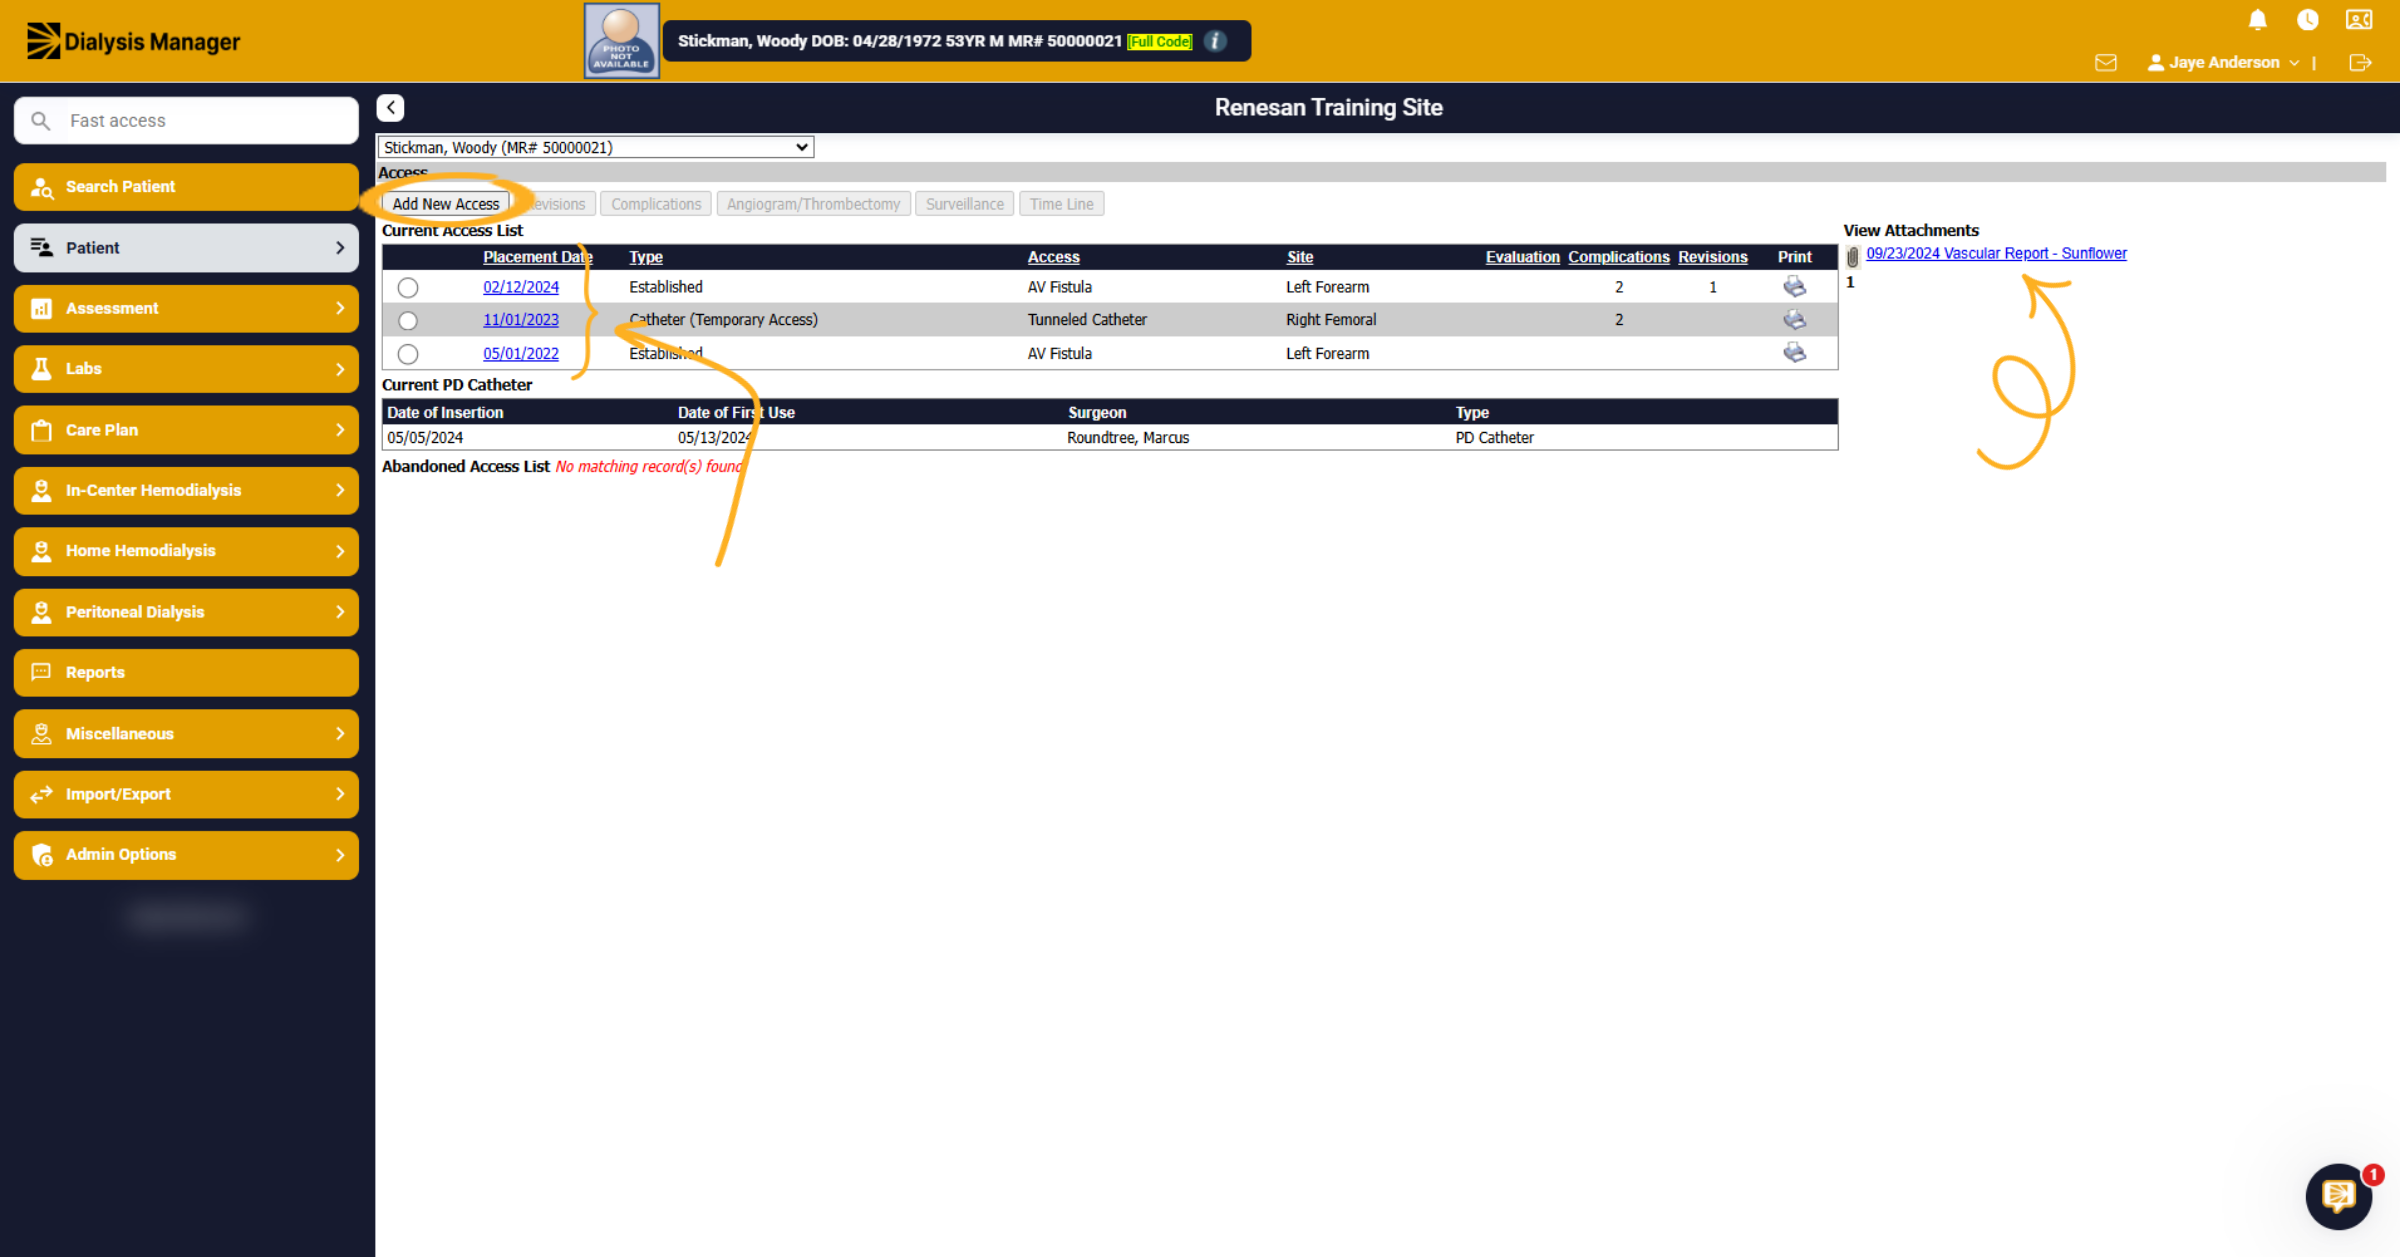Print the 11/01/2023 access record
Viewport: 2400px width, 1257px height.
[1794, 320]
